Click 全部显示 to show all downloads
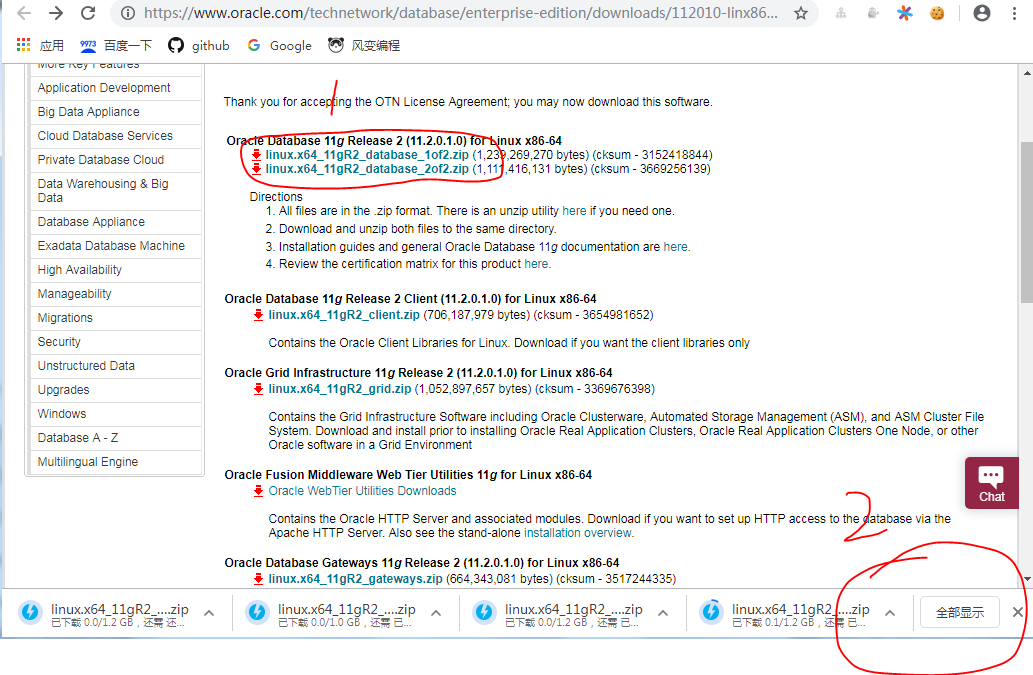Image resolution: width=1033 pixels, height=675 pixels. point(960,613)
